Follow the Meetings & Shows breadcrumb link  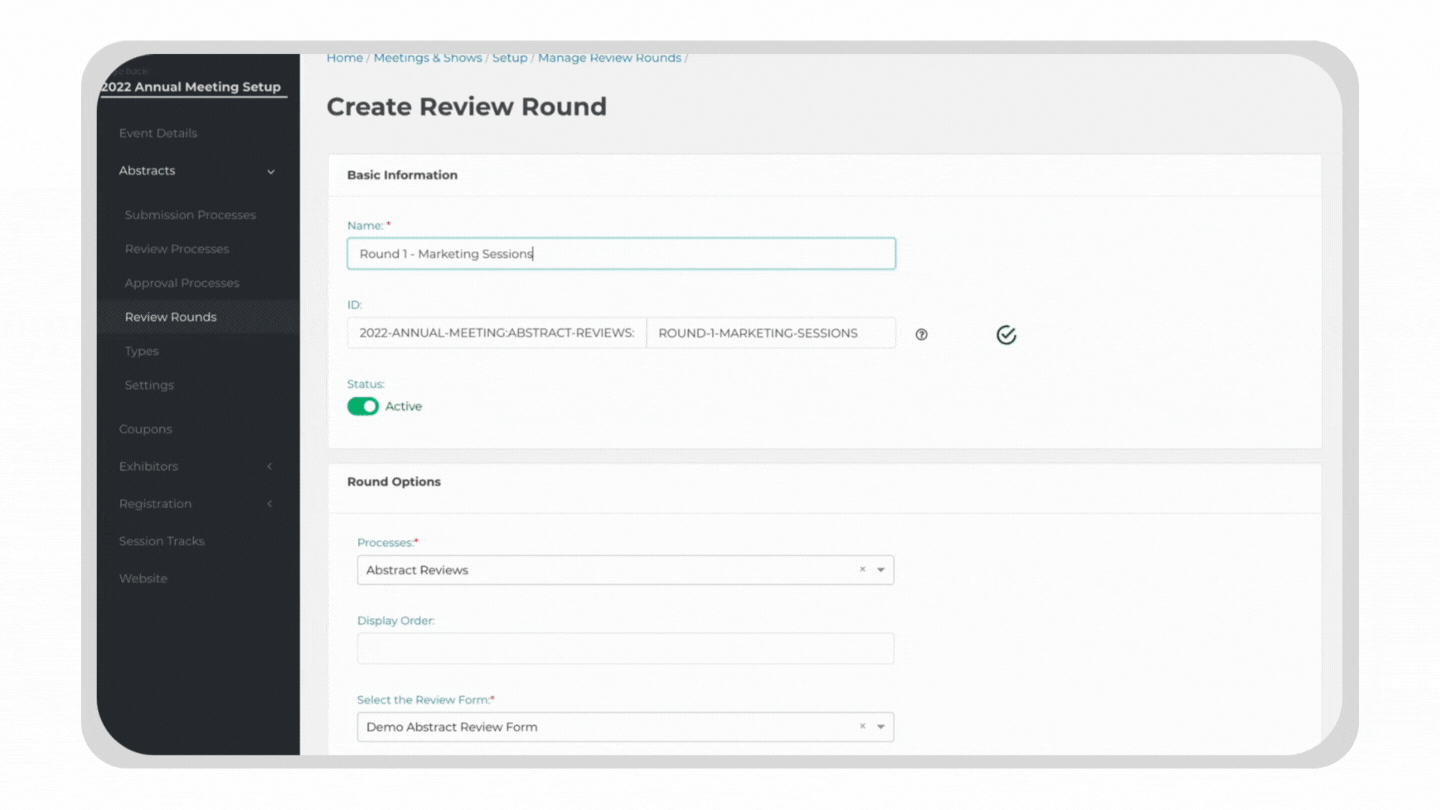[x=428, y=58]
